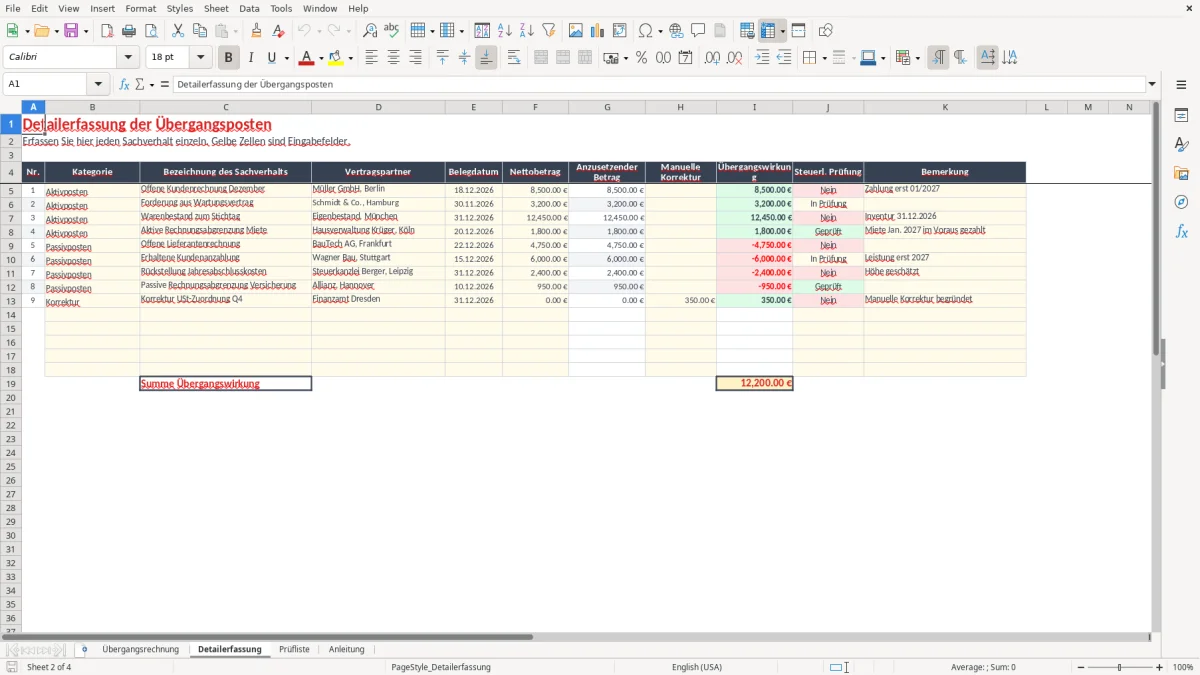This screenshot has height=675, width=1200.
Task: Sort descending
Action: (527, 31)
